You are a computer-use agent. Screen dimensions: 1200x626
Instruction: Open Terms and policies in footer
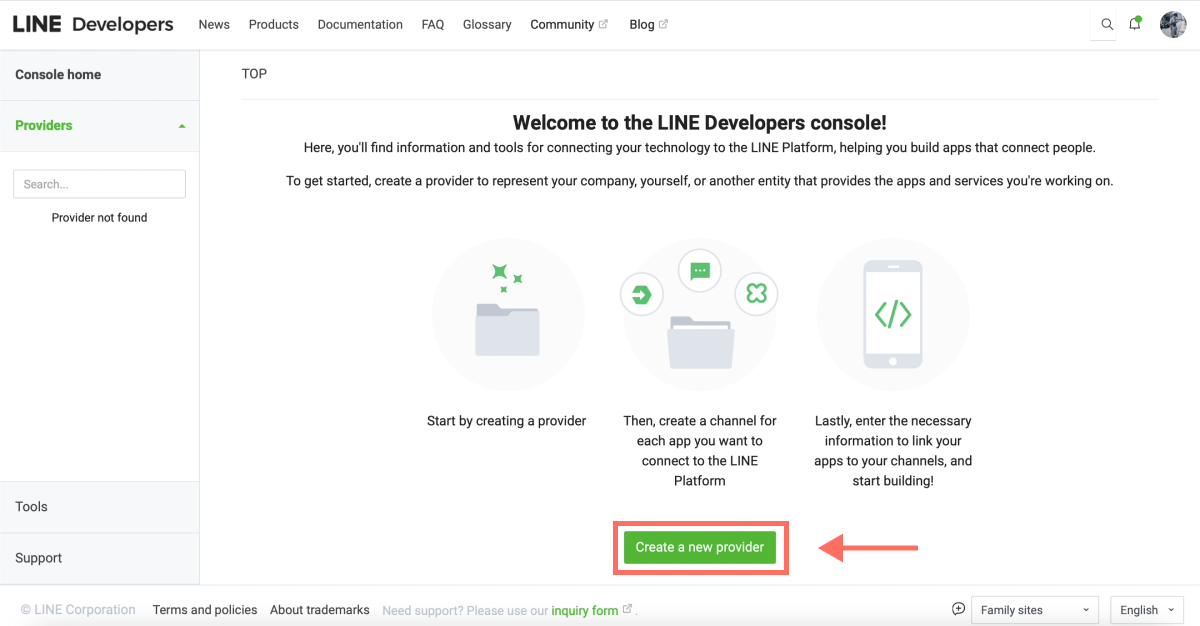(x=204, y=609)
